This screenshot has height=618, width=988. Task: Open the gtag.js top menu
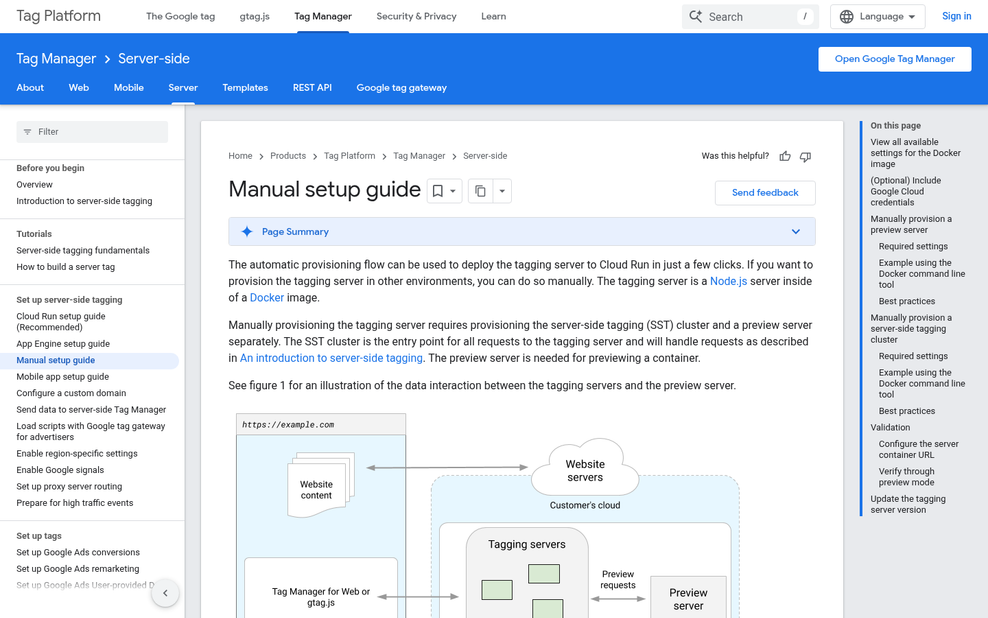click(255, 16)
